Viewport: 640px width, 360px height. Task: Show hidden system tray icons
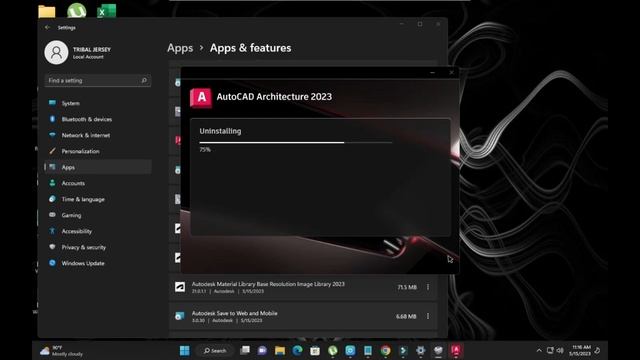tap(539, 351)
